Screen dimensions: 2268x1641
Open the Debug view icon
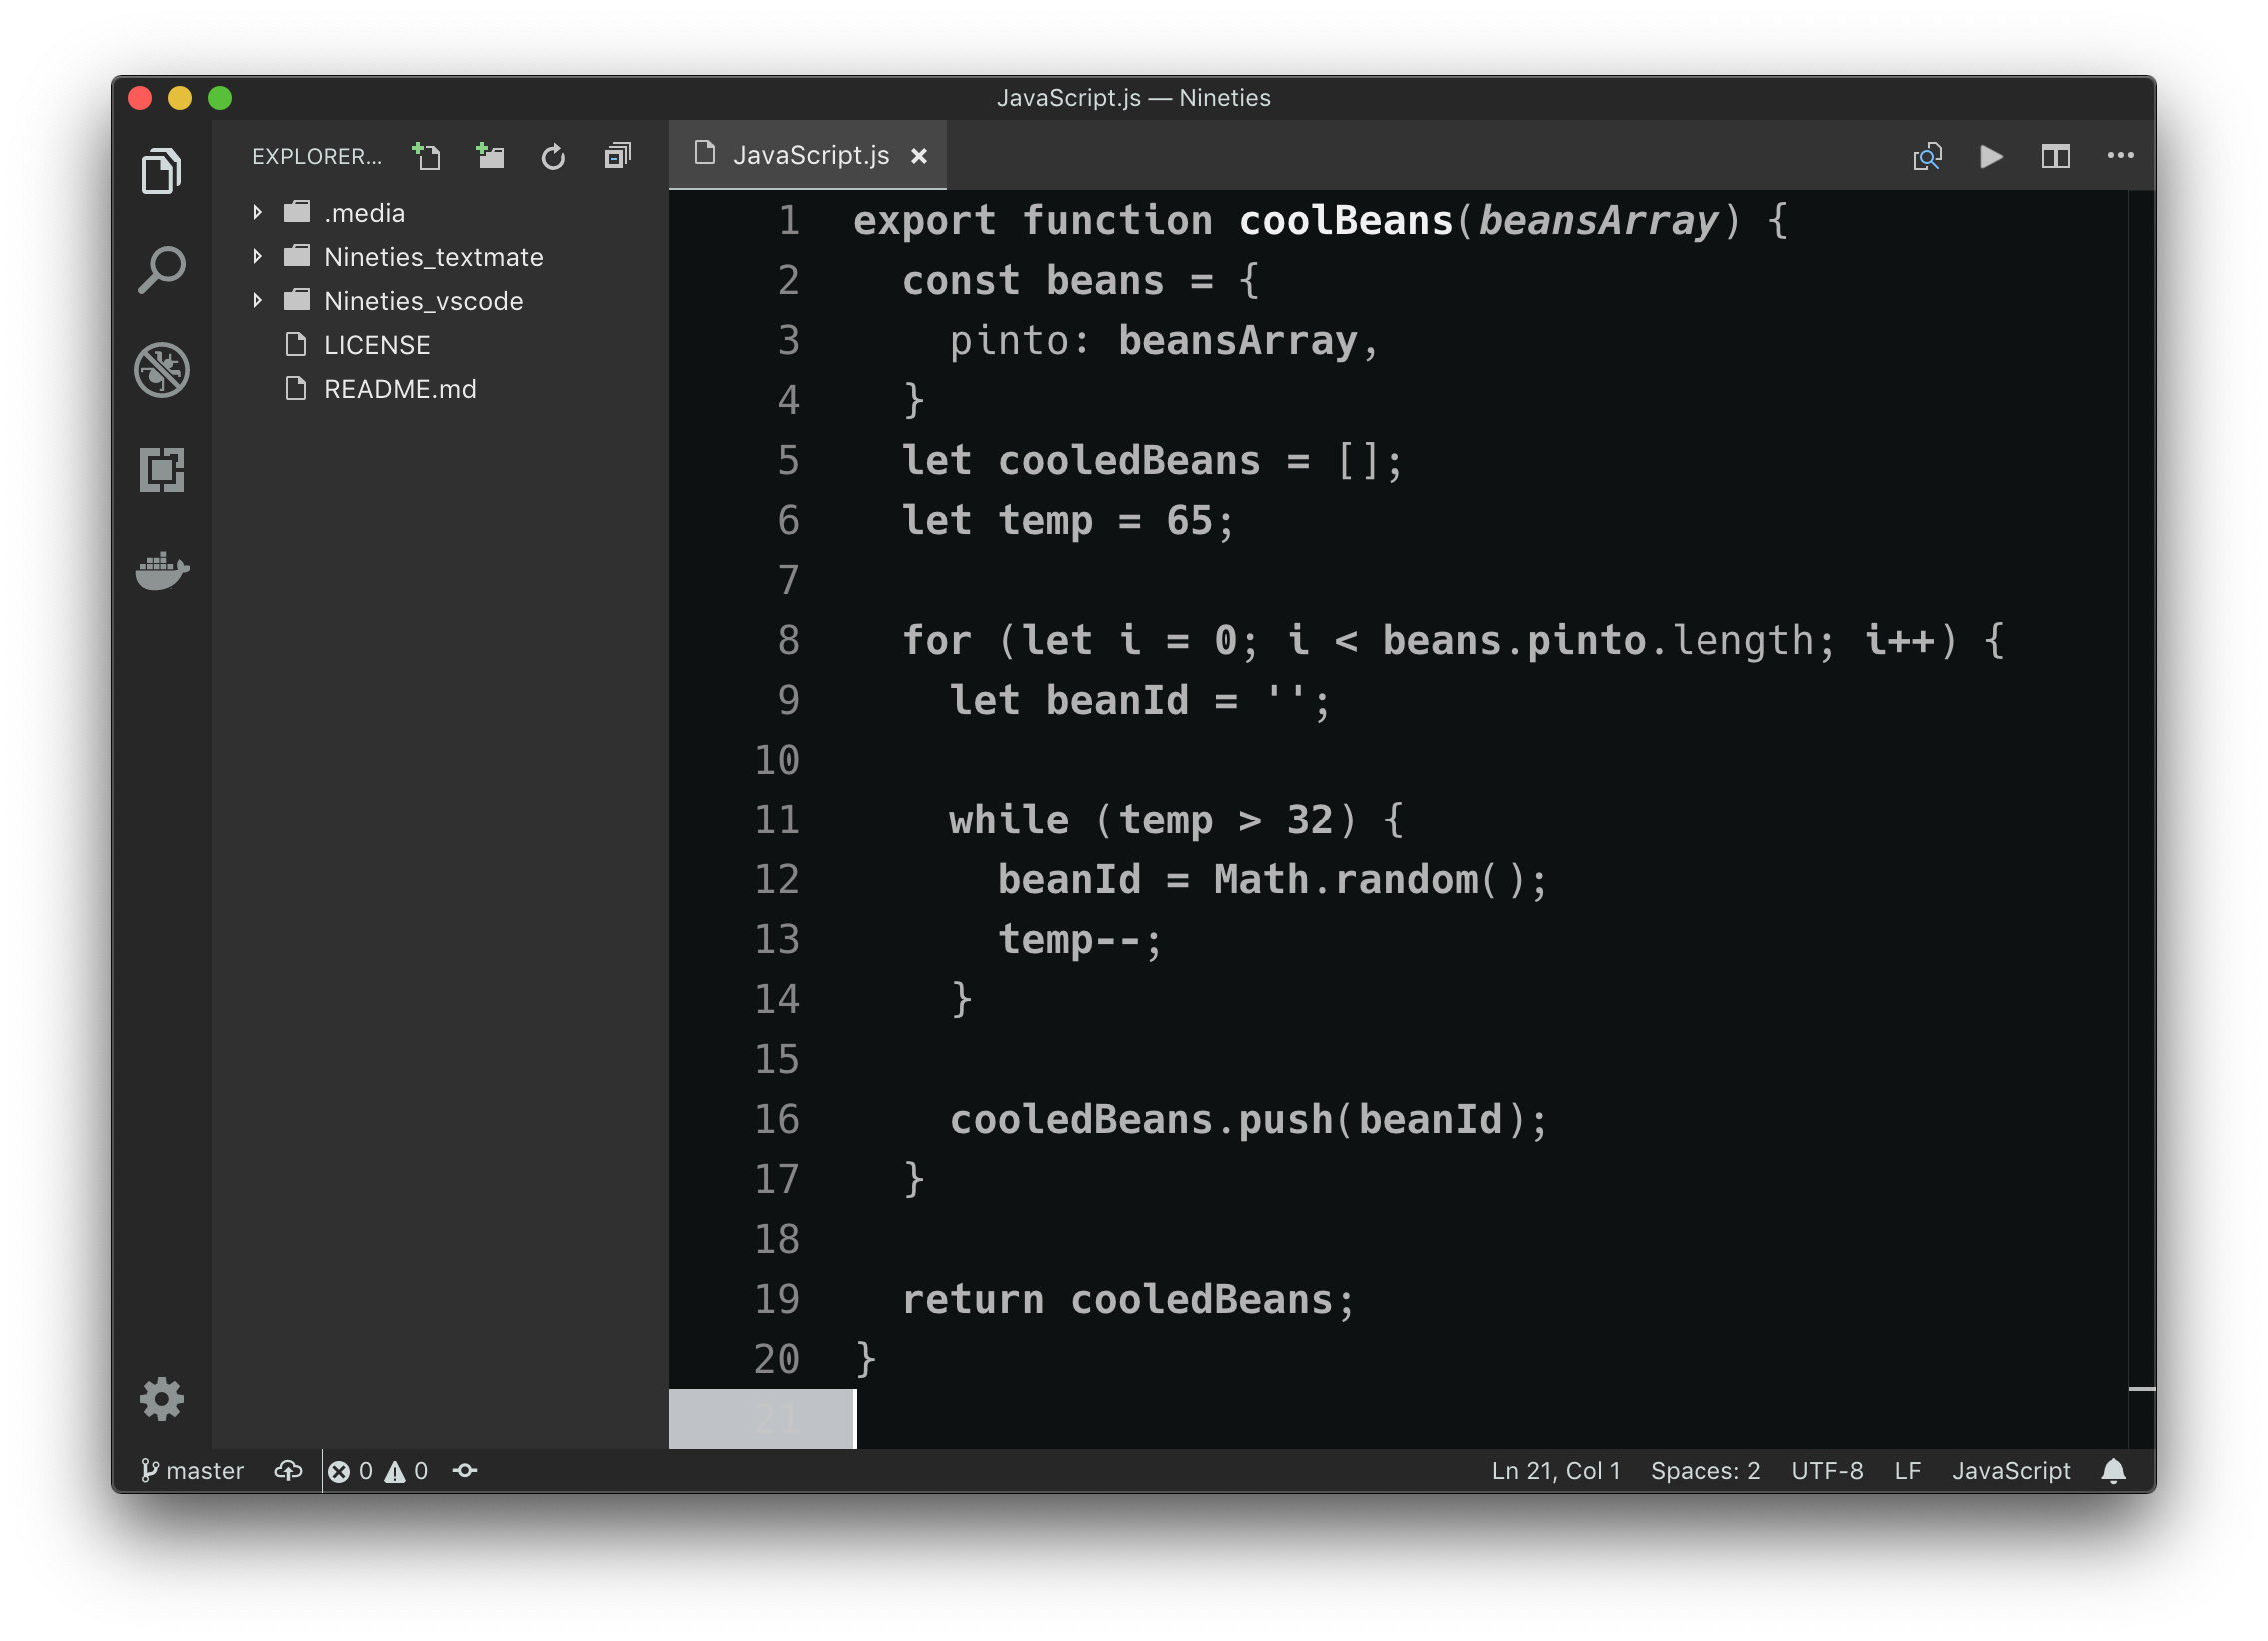(161, 370)
